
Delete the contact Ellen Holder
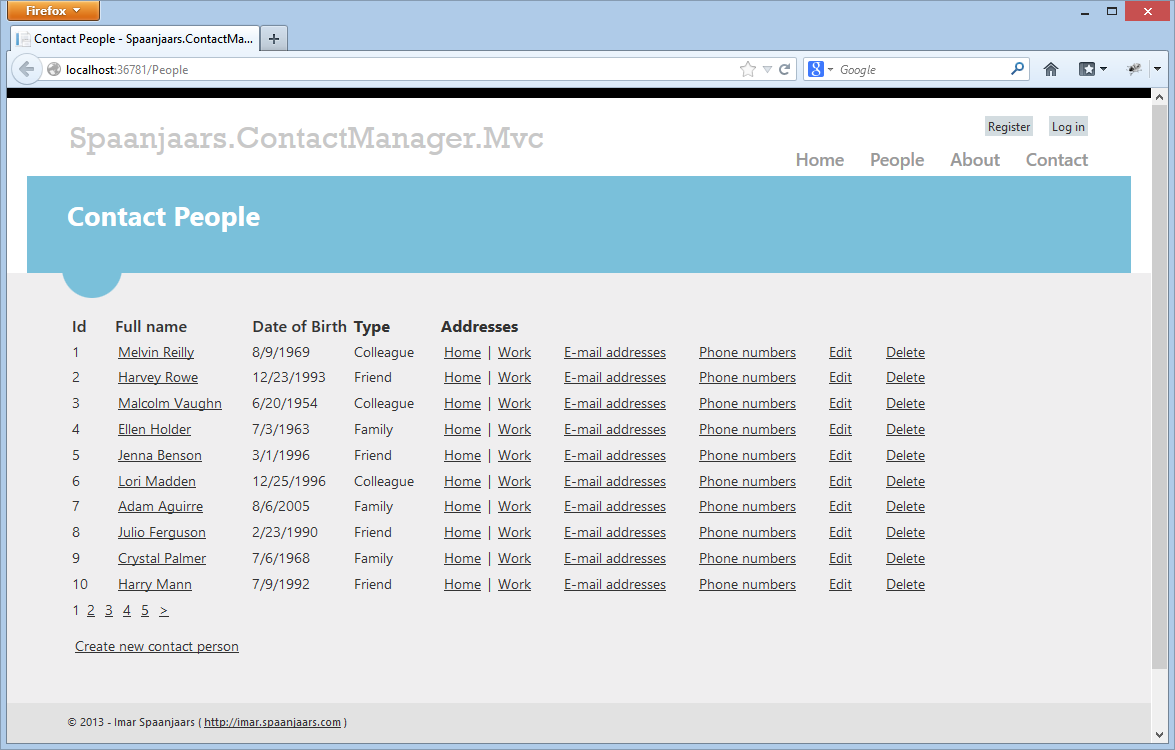point(905,429)
